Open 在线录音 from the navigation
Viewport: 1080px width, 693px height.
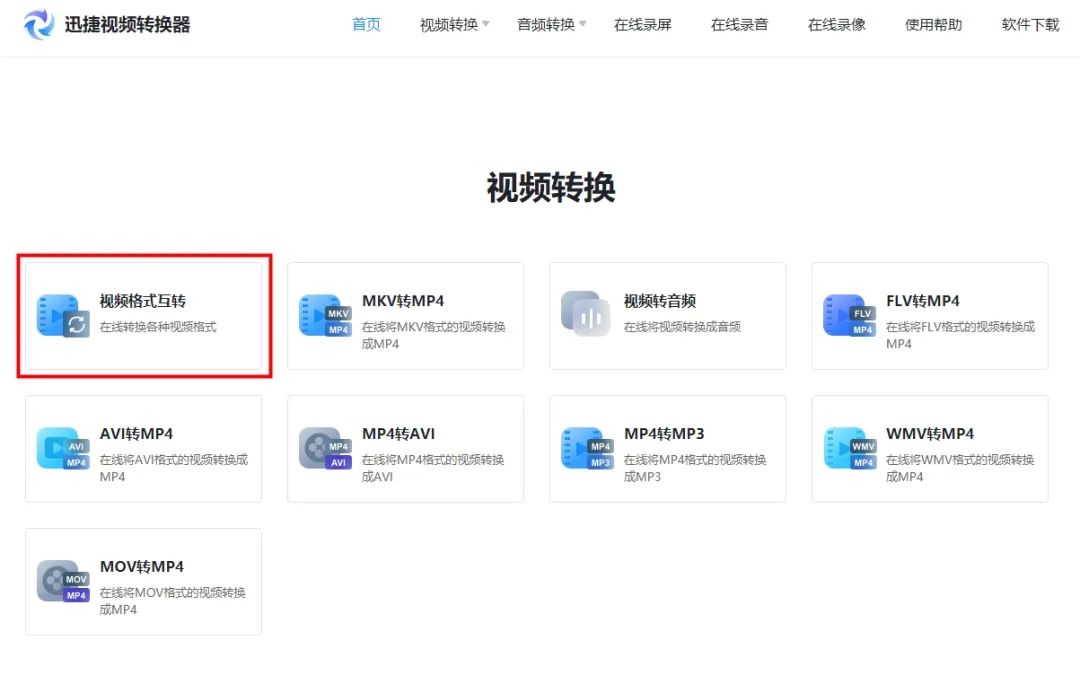point(740,25)
